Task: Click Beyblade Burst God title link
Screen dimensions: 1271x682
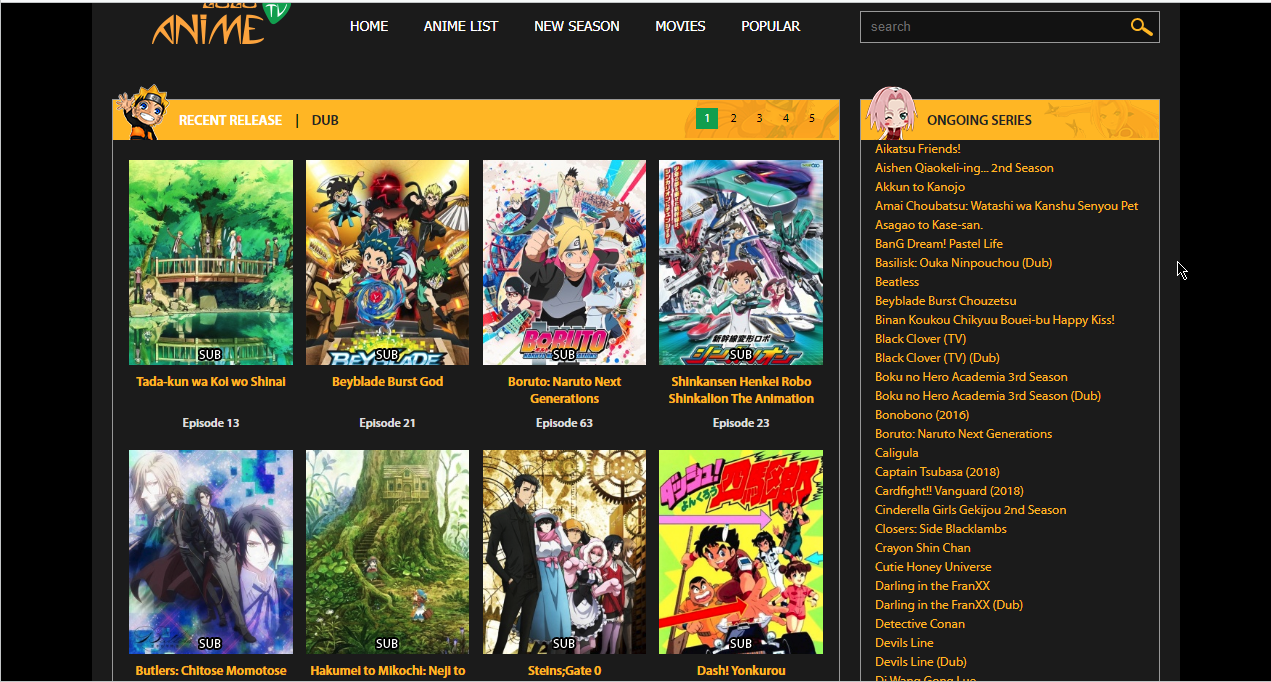Action: (387, 382)
